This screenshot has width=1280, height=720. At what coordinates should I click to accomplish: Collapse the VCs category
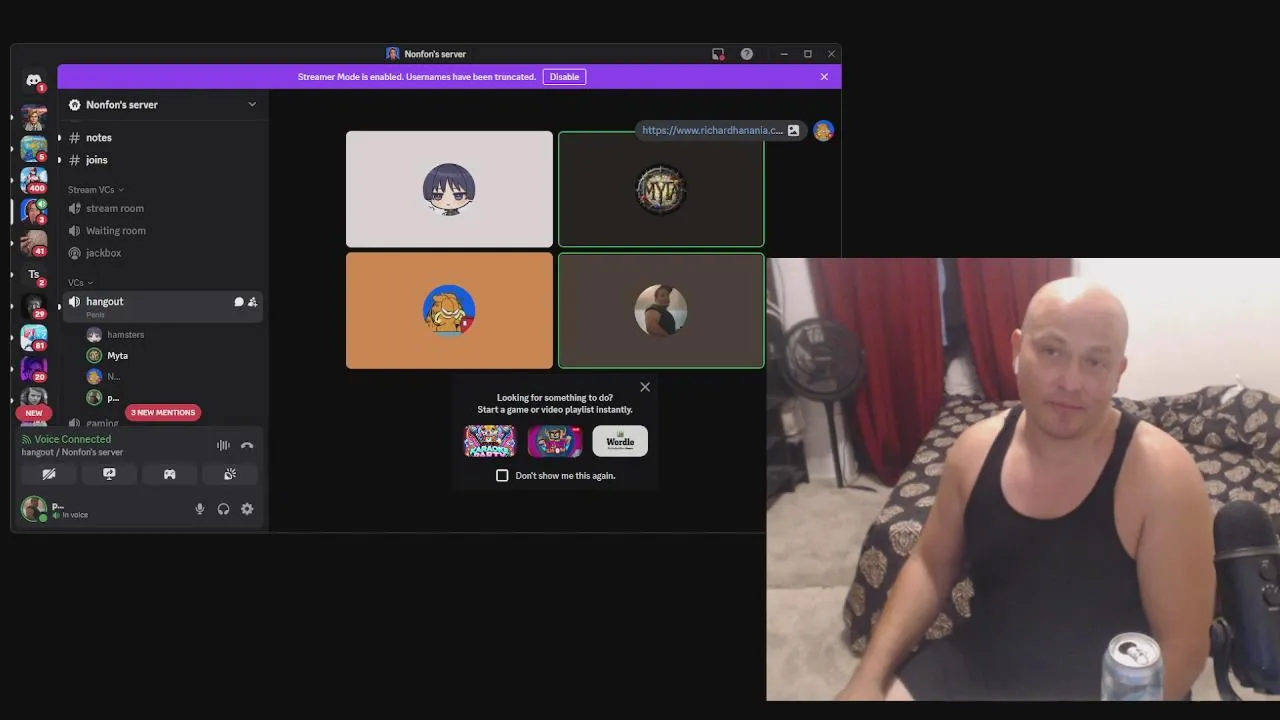(80, 283)
